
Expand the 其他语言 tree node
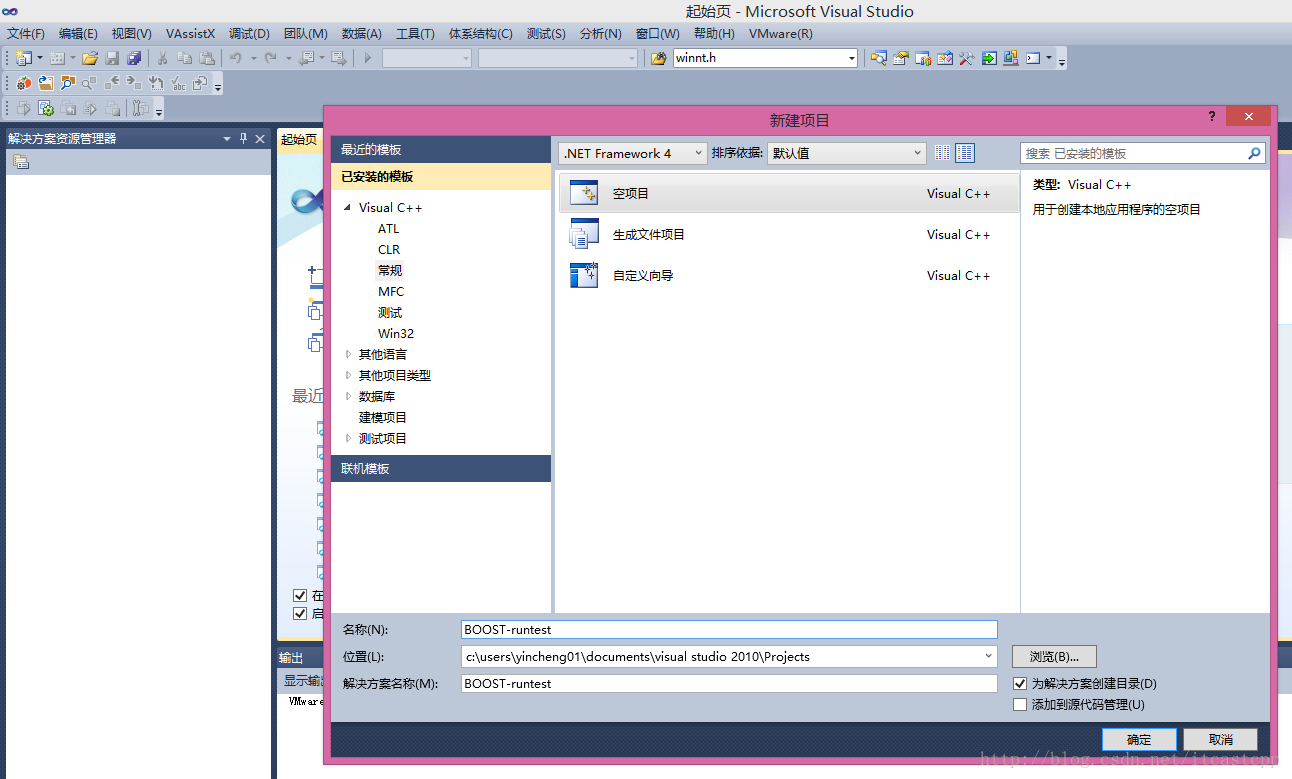tap(349, 354)
